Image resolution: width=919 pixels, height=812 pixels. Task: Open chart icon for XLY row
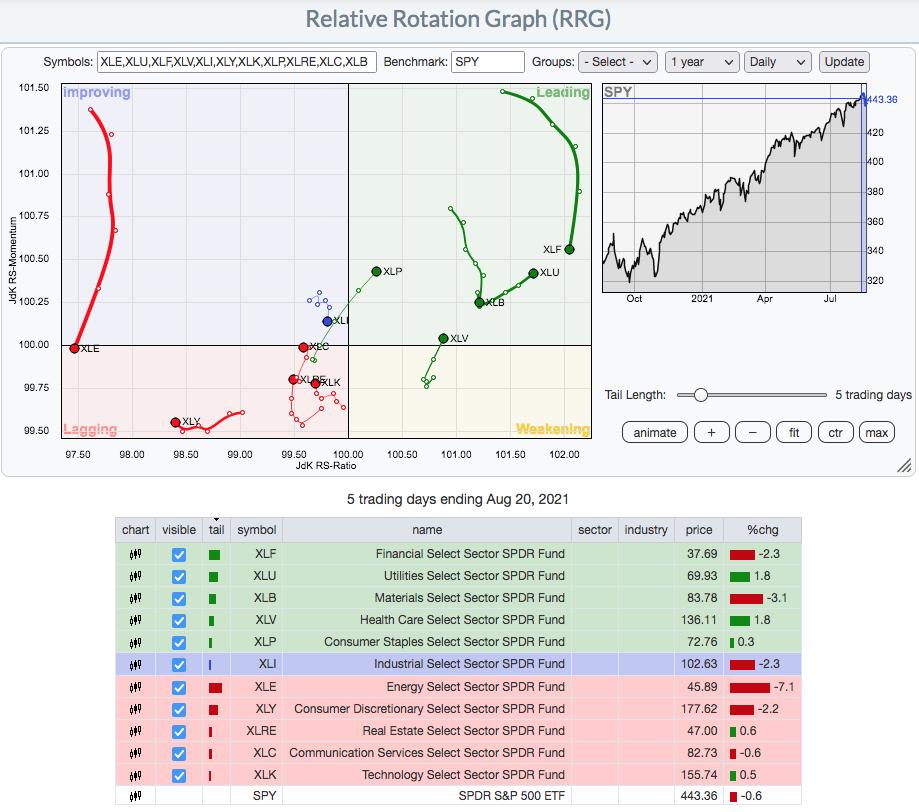point(135,709)
